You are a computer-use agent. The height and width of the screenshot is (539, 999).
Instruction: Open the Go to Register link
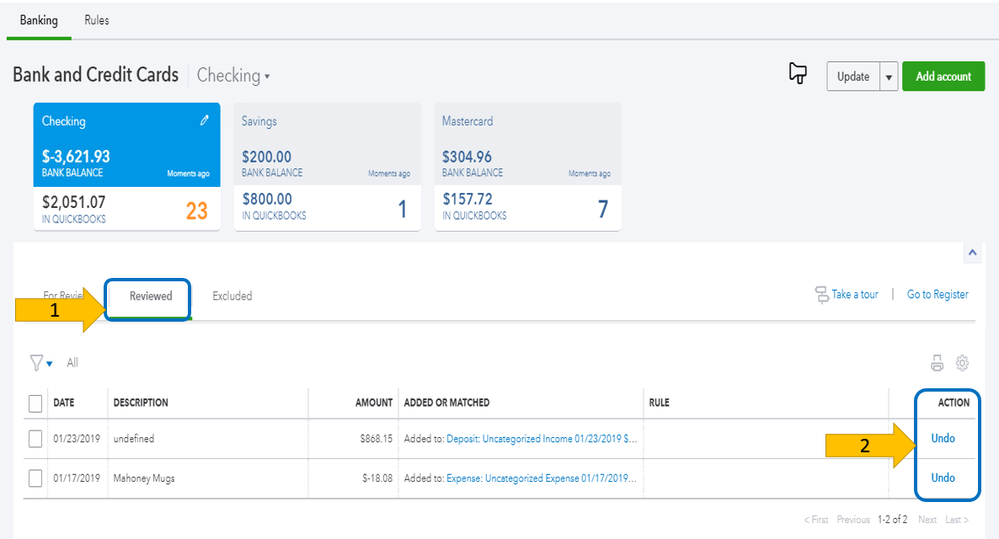(937, 294)
